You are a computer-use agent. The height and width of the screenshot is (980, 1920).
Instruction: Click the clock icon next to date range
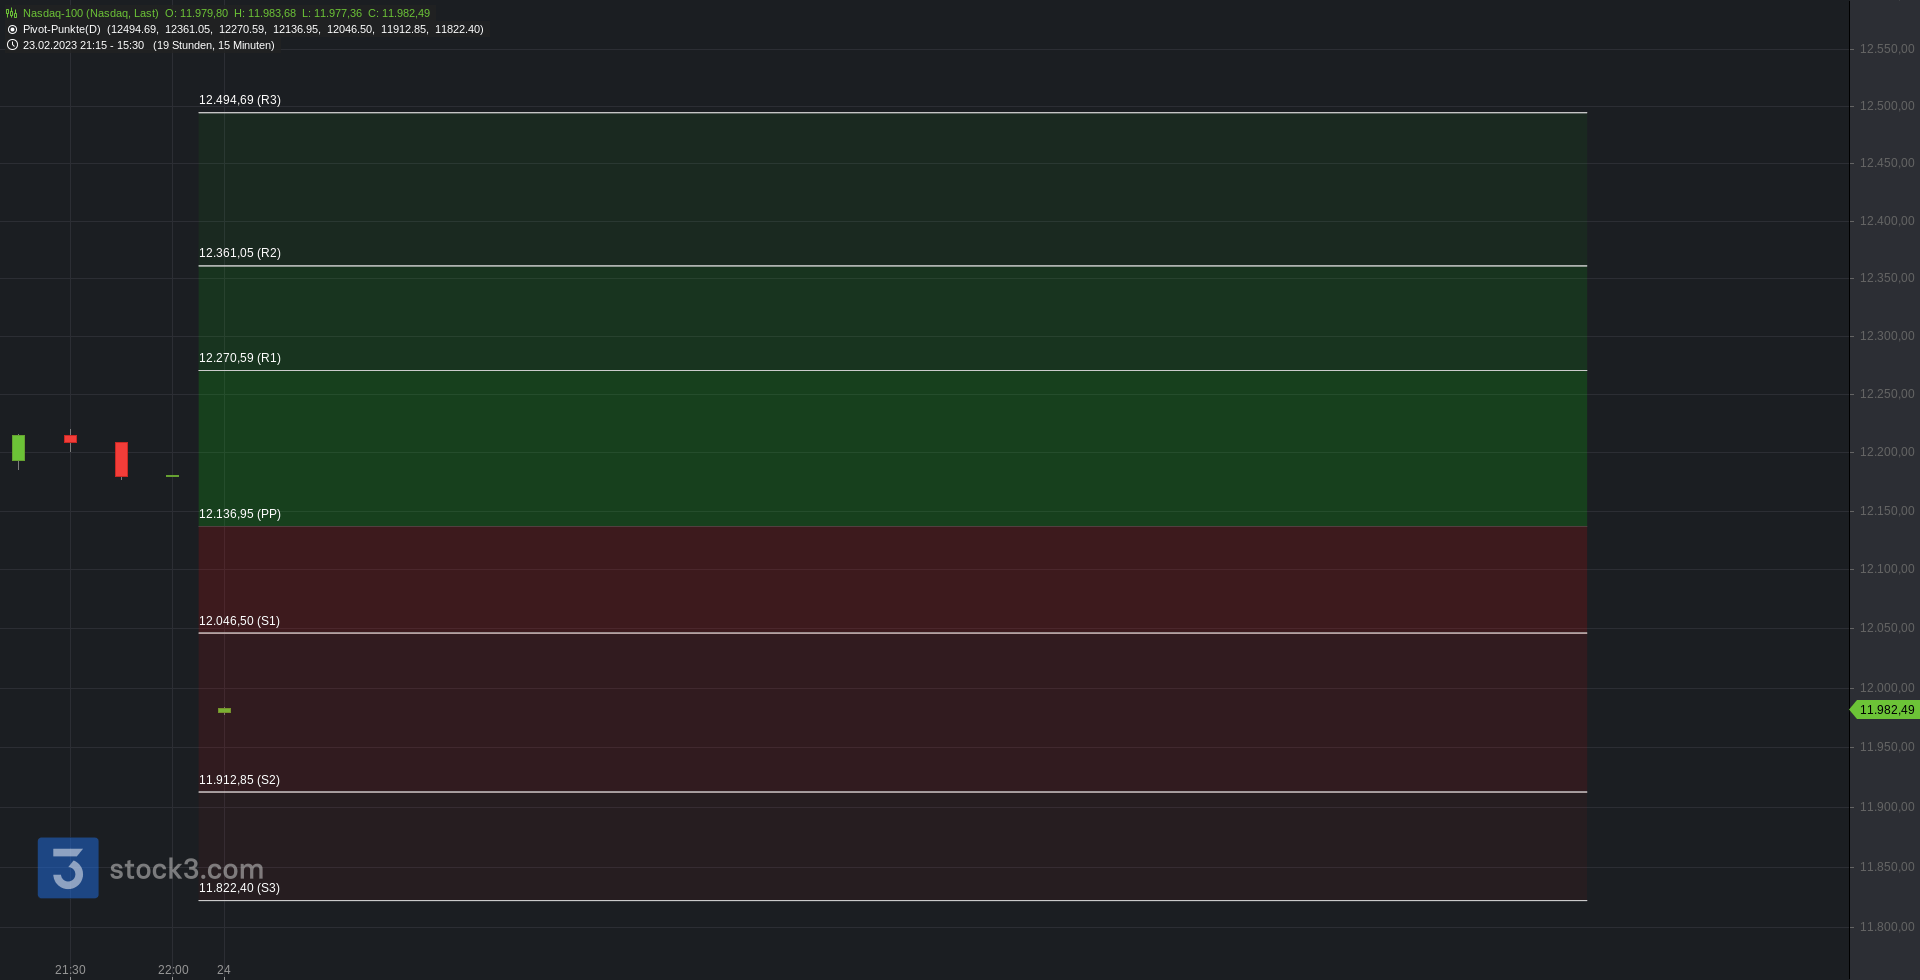click(x=12, y=45)
